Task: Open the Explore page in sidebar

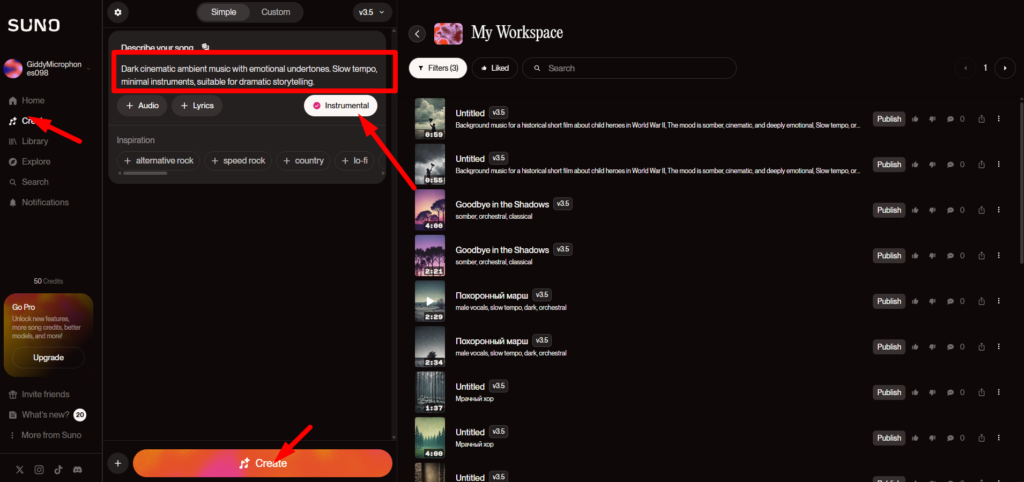Action: point(30,161)
